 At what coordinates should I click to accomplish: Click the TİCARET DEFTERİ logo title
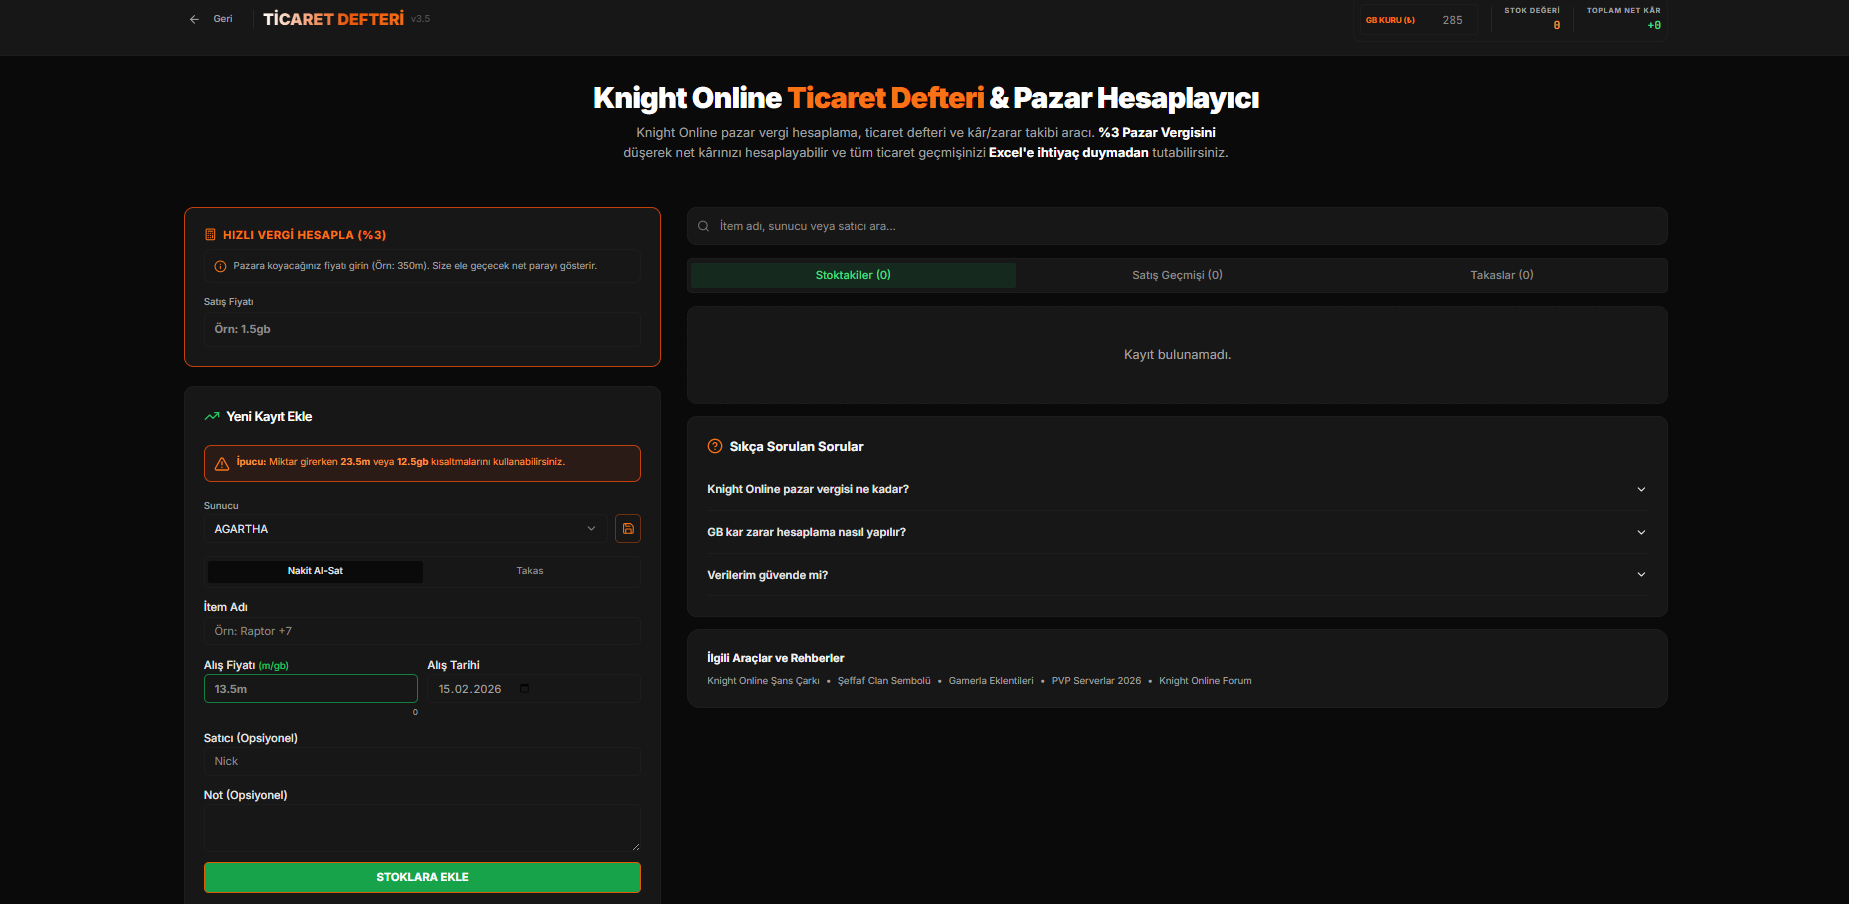334,19
